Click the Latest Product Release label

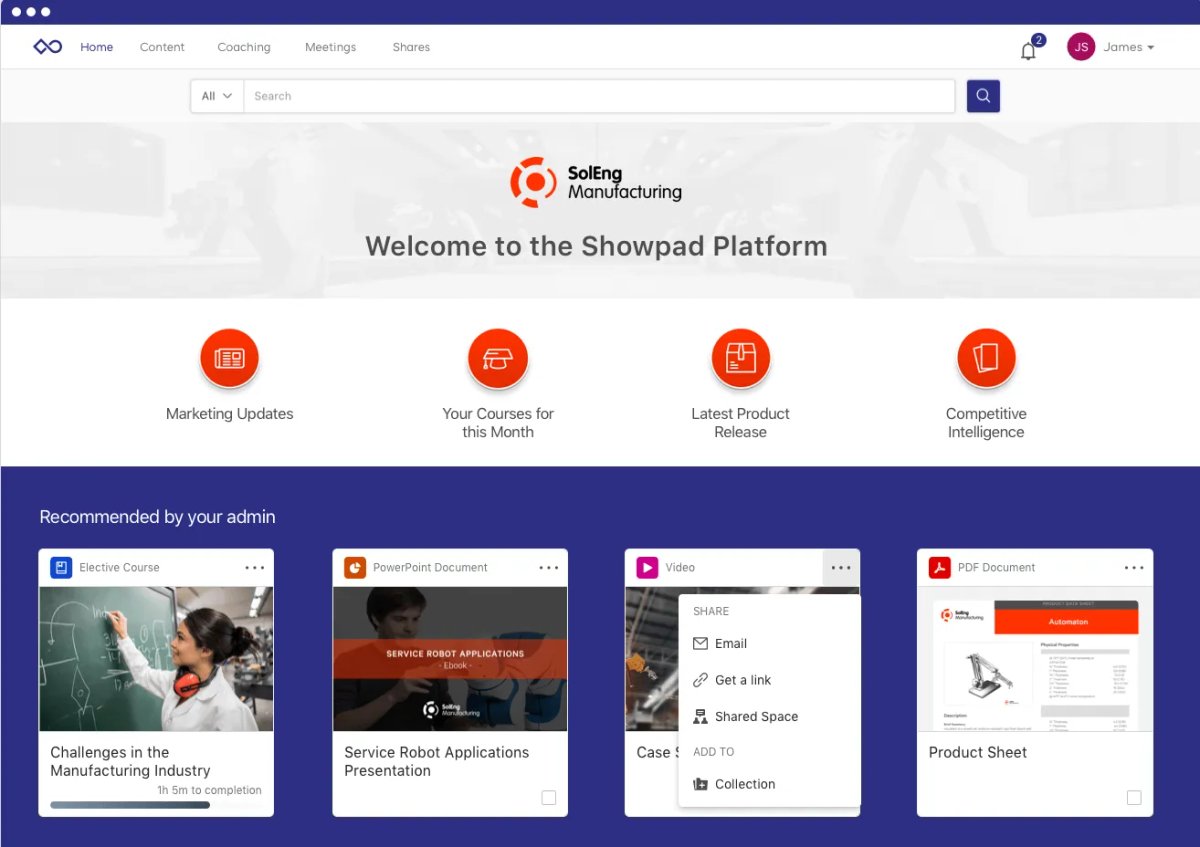pos(740,423)
